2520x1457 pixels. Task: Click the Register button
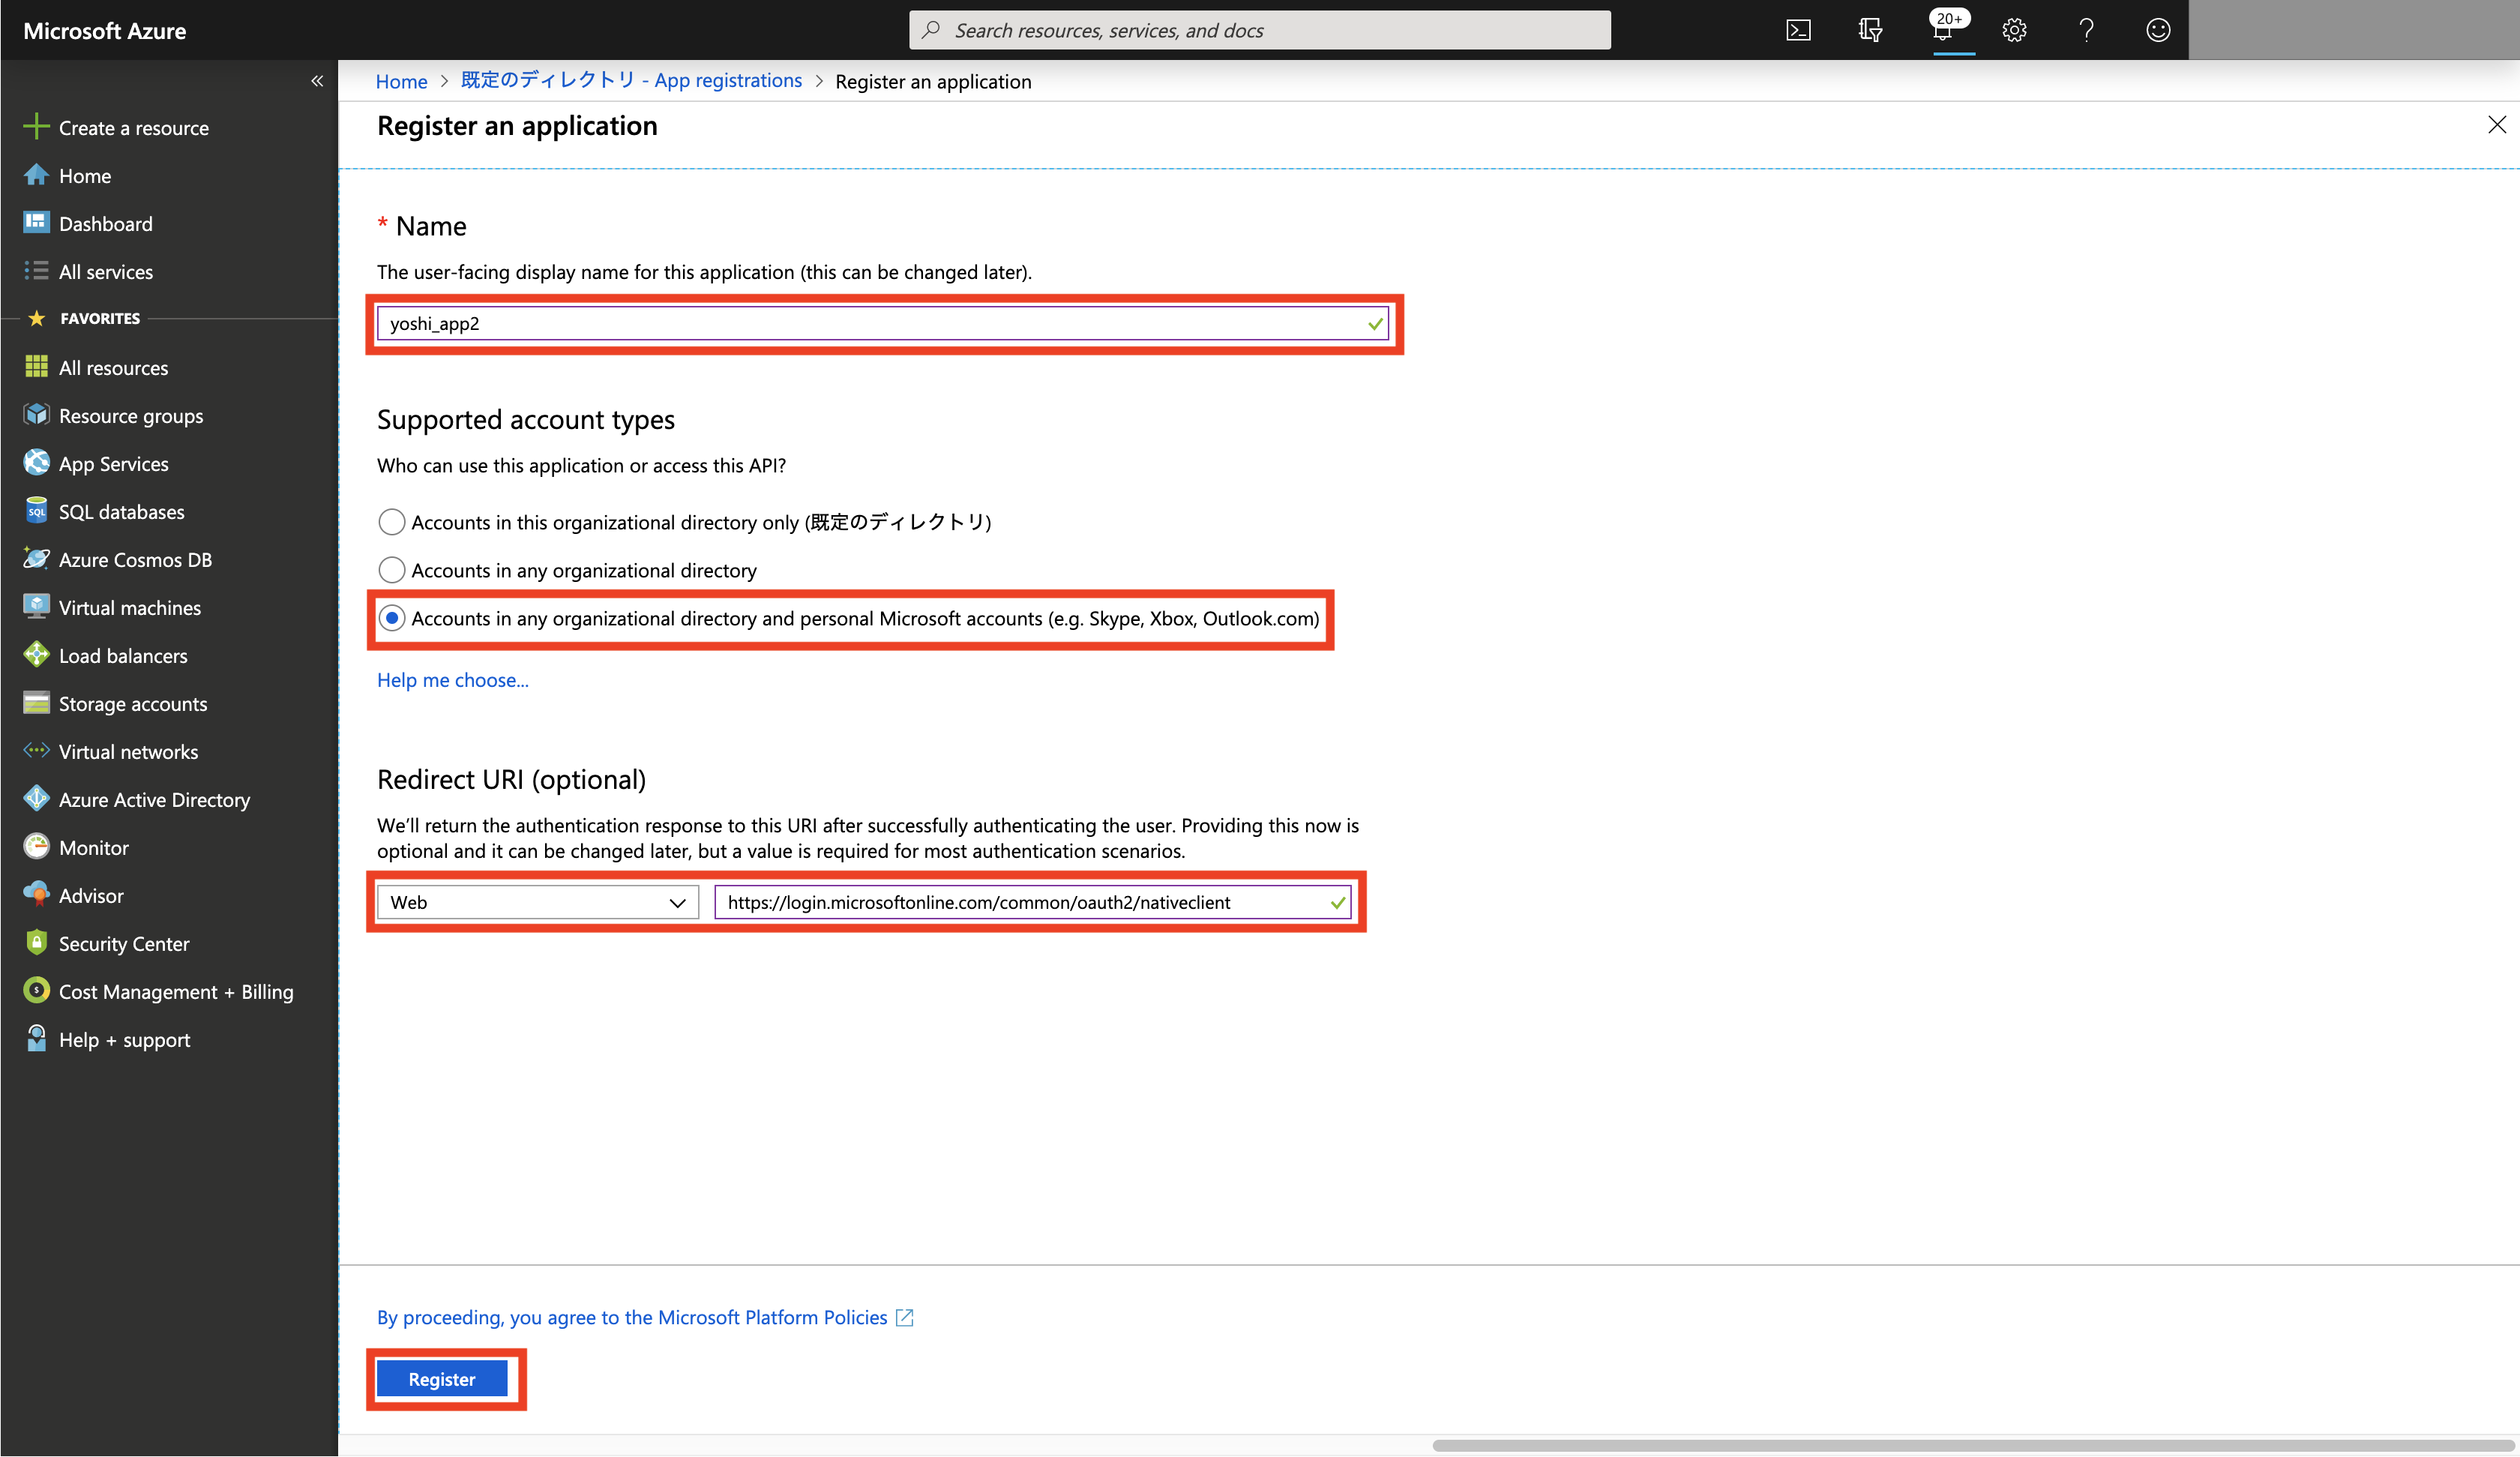442,1379
